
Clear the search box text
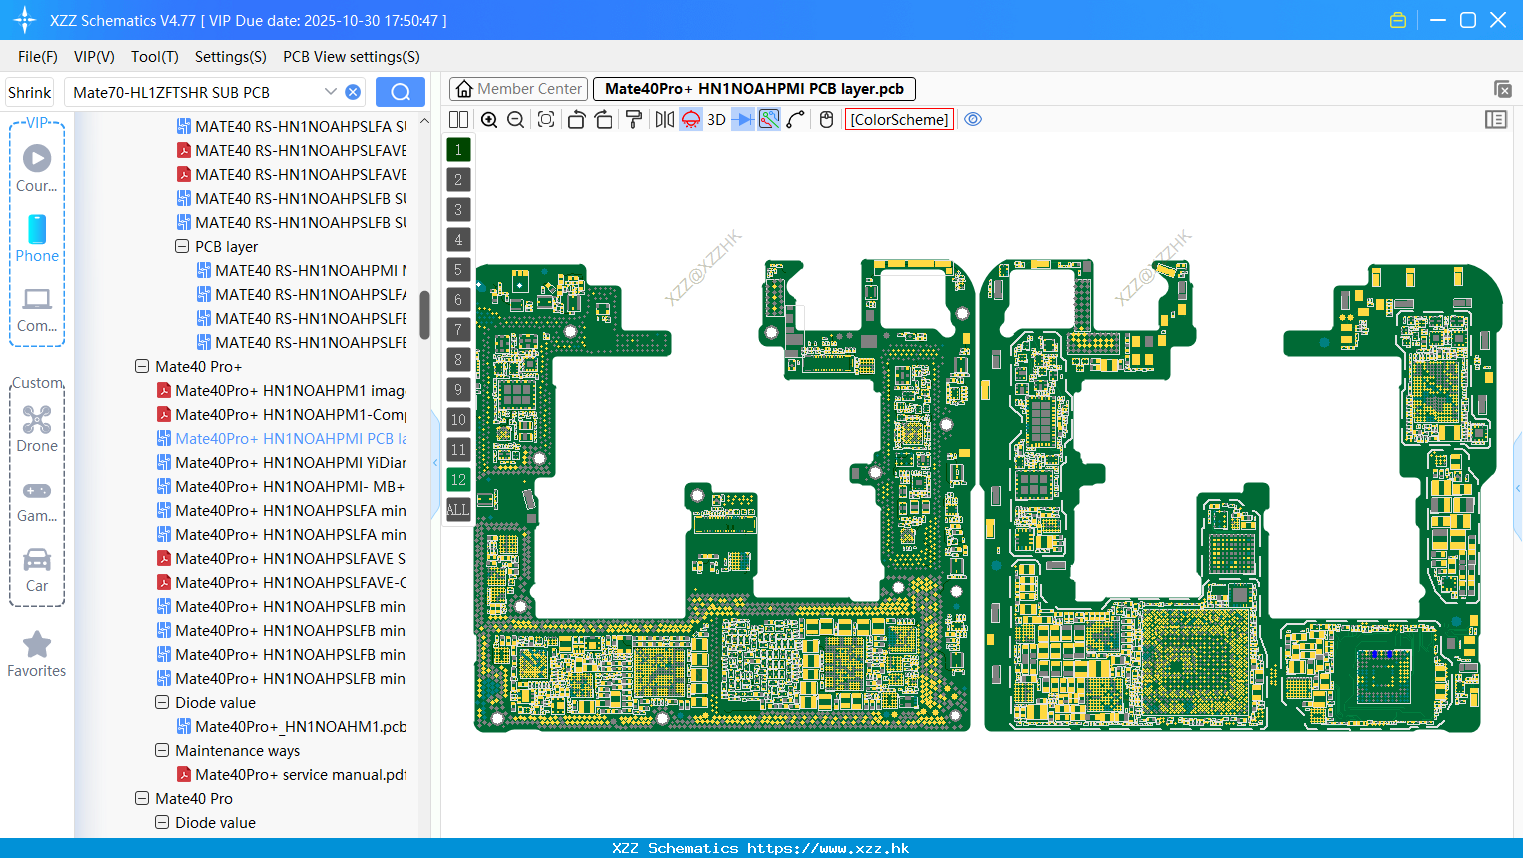[x=353, y=92]
